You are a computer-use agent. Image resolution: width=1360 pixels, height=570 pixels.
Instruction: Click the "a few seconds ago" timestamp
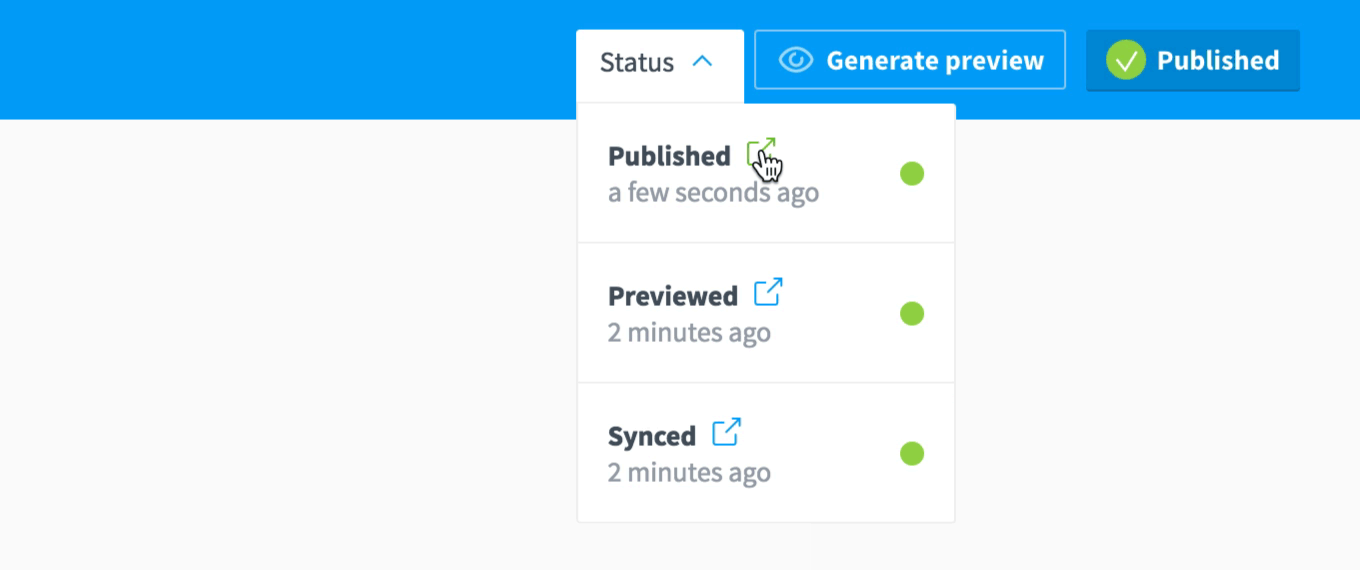coord(713,193)
